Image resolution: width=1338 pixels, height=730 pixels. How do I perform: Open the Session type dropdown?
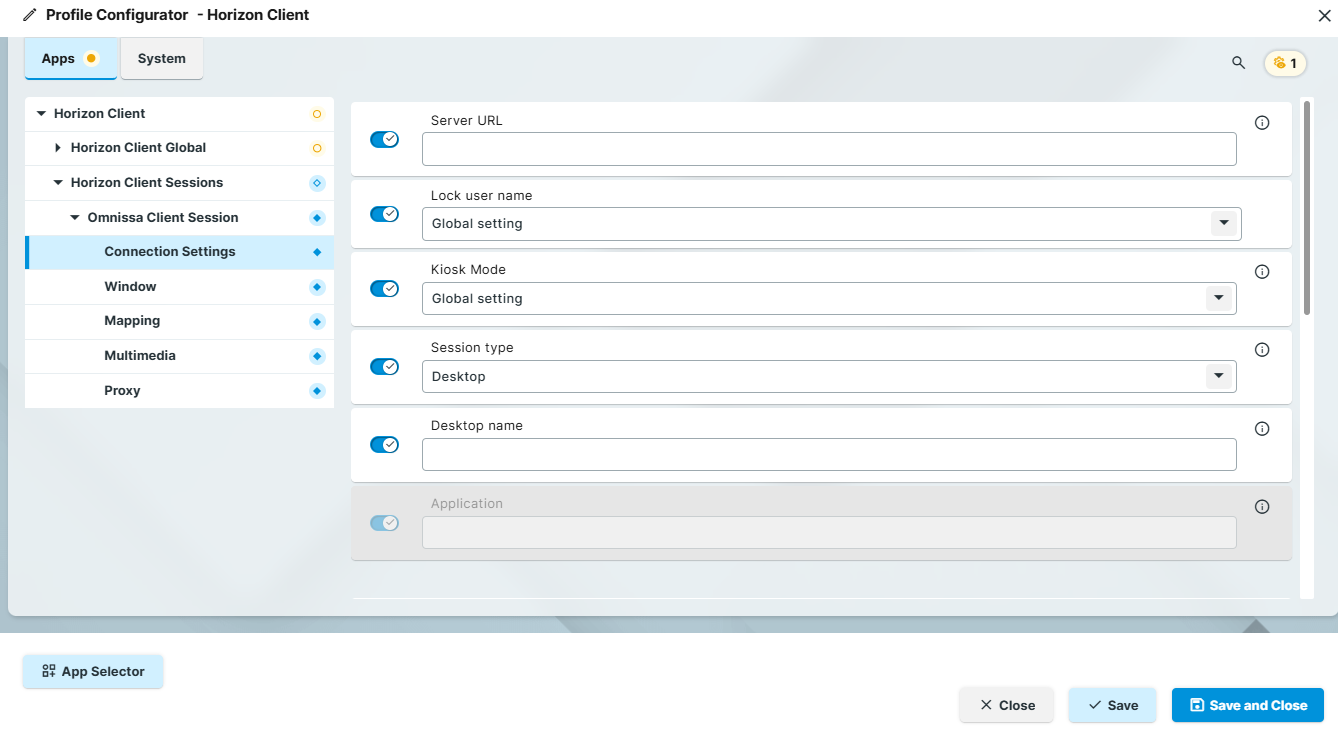[x=1218, y=375]
